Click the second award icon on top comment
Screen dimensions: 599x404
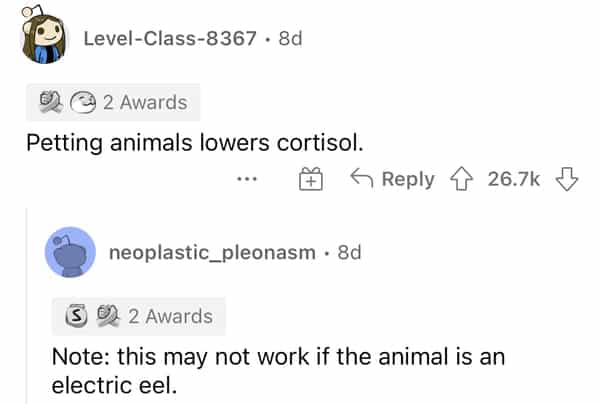pos(83,103)
